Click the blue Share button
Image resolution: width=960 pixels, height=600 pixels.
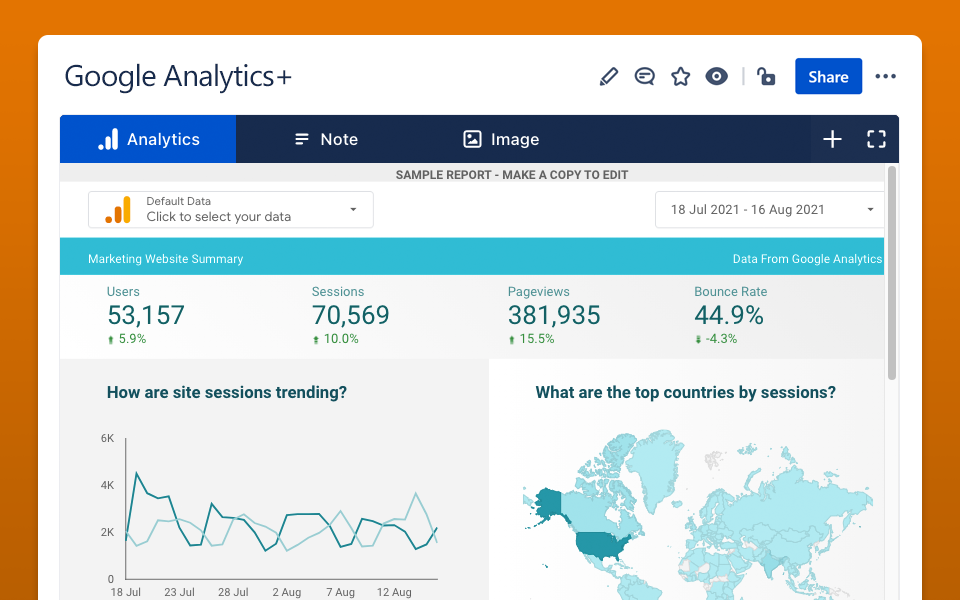pyautogui.click(x=828, y=77)
